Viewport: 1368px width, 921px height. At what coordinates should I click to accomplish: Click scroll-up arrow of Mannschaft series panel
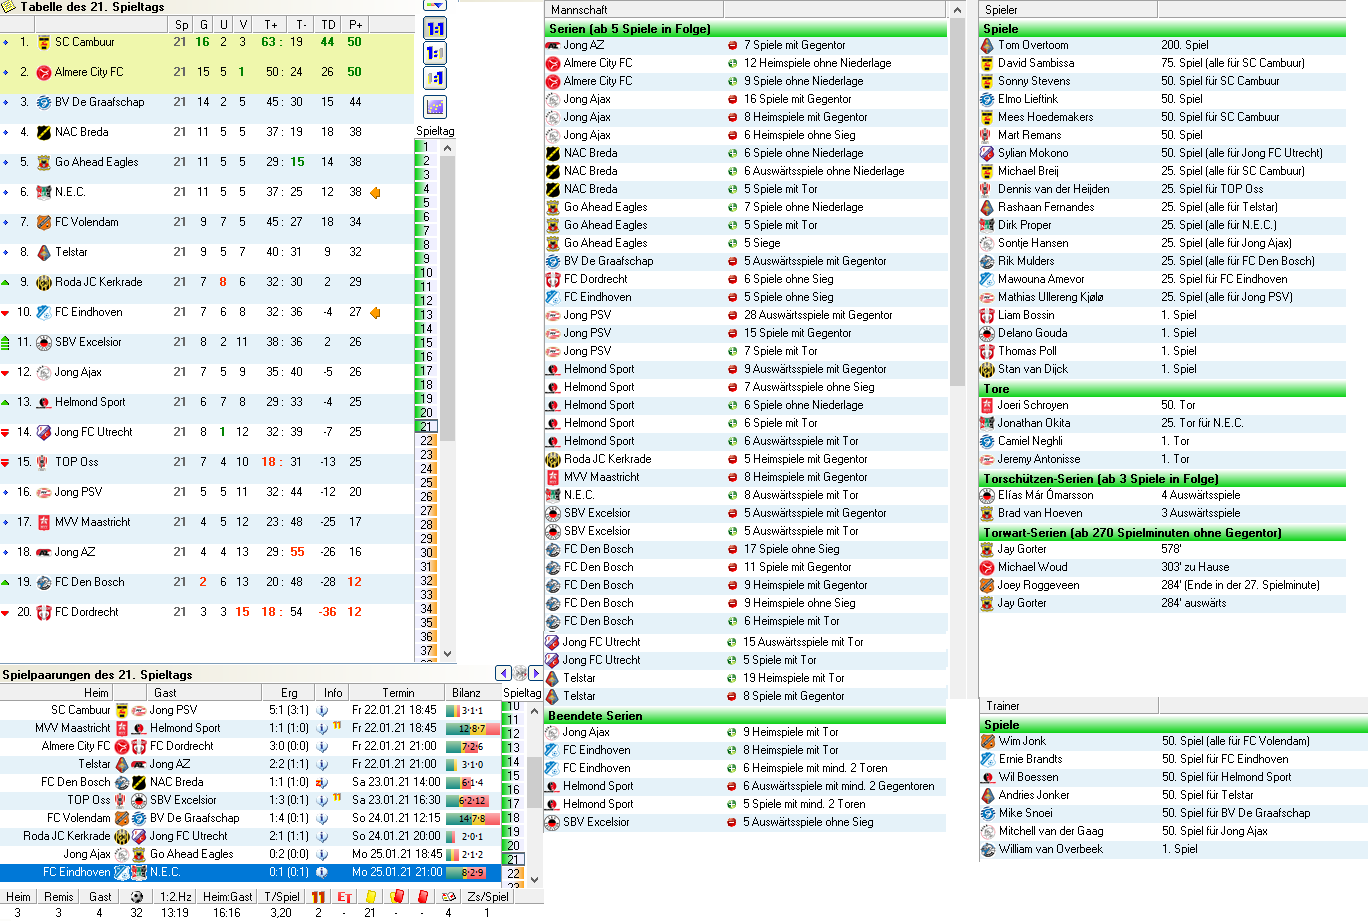[956, 10]
